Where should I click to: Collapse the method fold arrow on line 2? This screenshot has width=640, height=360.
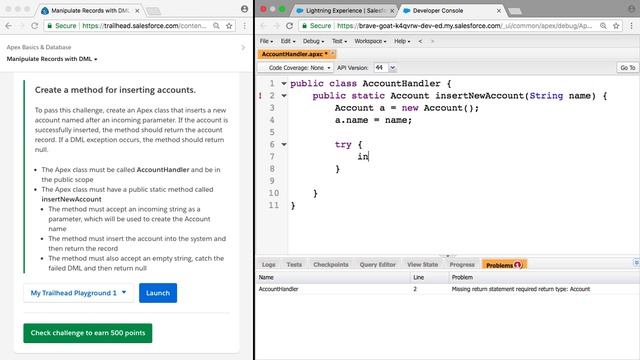(284, 96)
